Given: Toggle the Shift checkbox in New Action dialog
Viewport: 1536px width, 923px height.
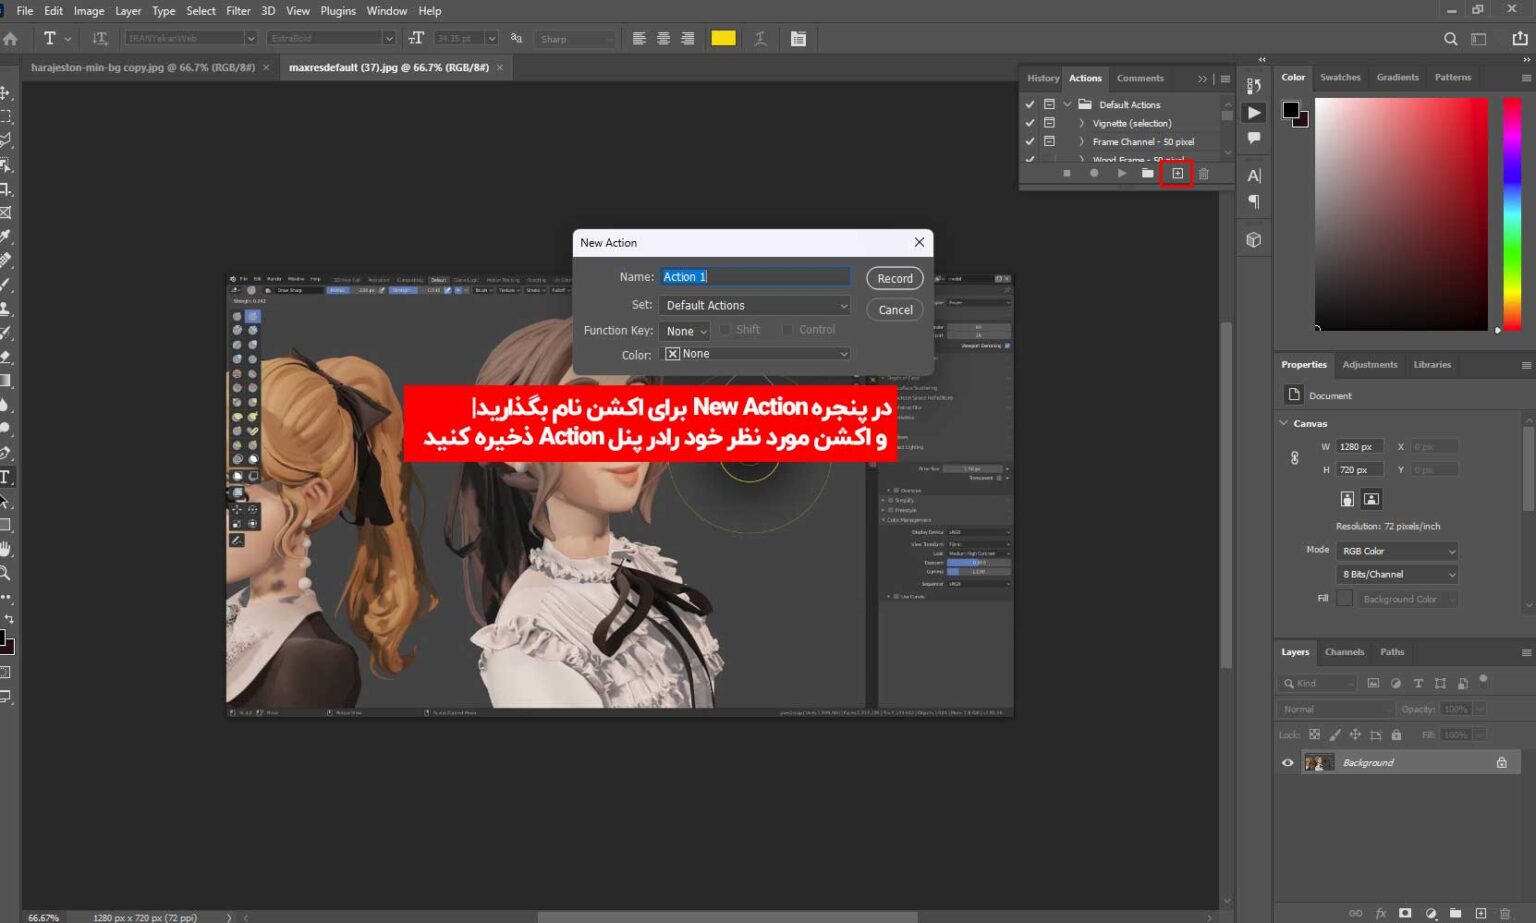Looking at the screenshot, I should pyautogui.click(x=726, y=330).
